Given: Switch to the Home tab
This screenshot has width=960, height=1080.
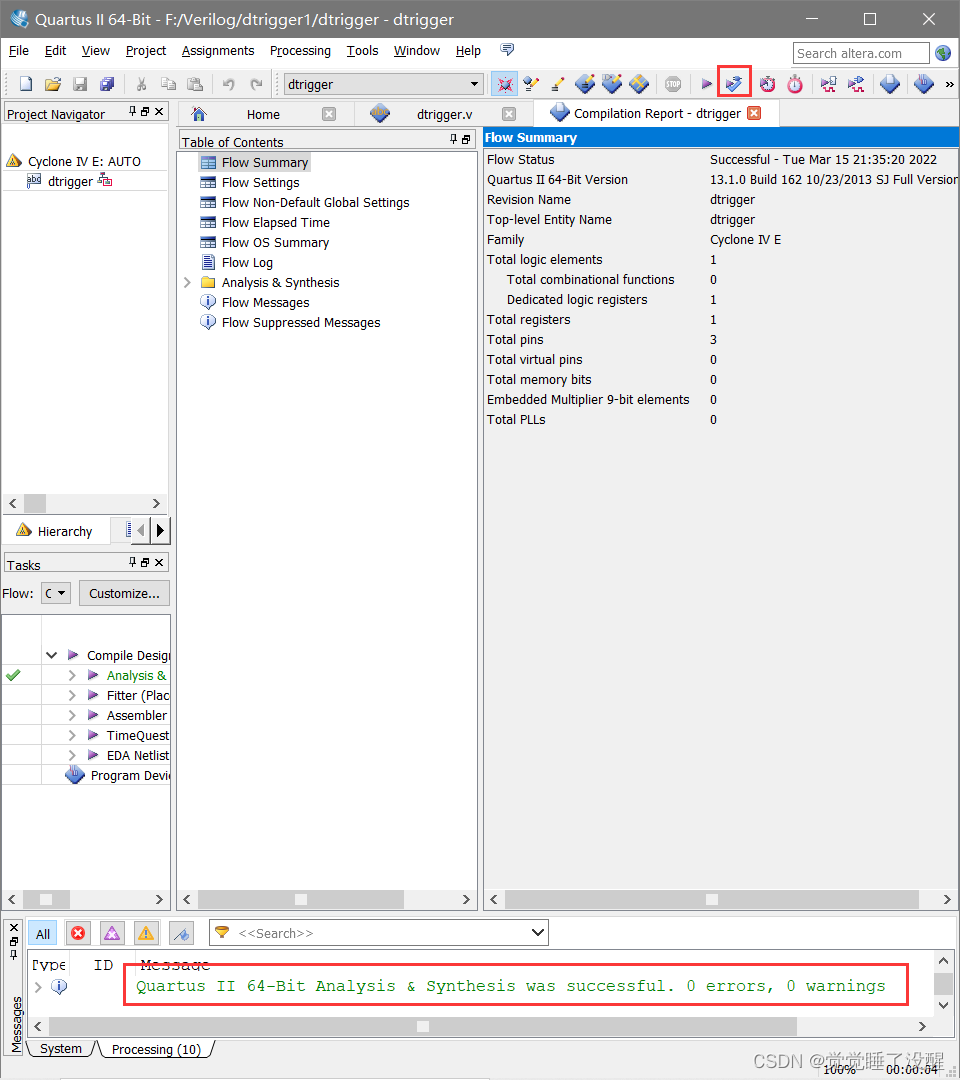Looking at the screenshot, I should 263,114.
